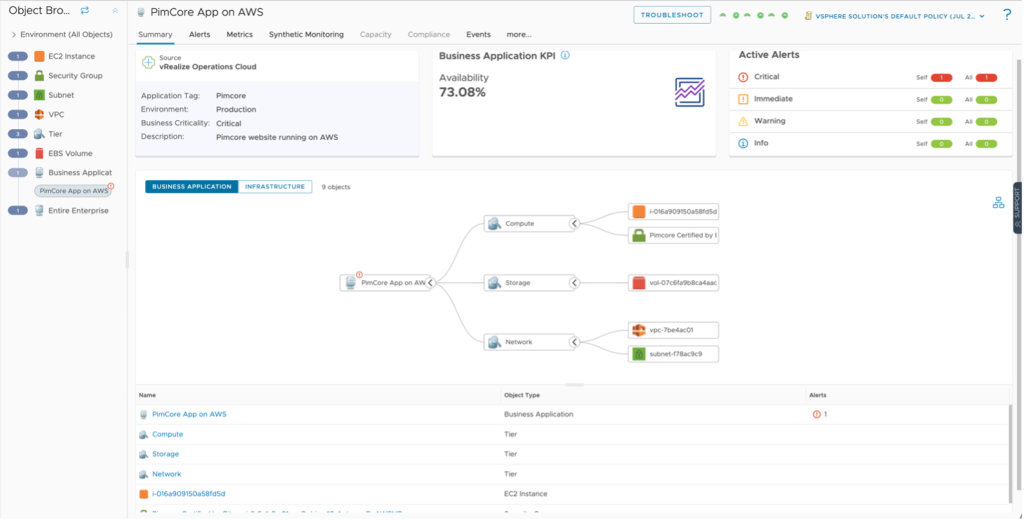The height and width of the screenshot is (520, 1024).
Task: Expand Environment (All Objects) tree
Action: 13,35
